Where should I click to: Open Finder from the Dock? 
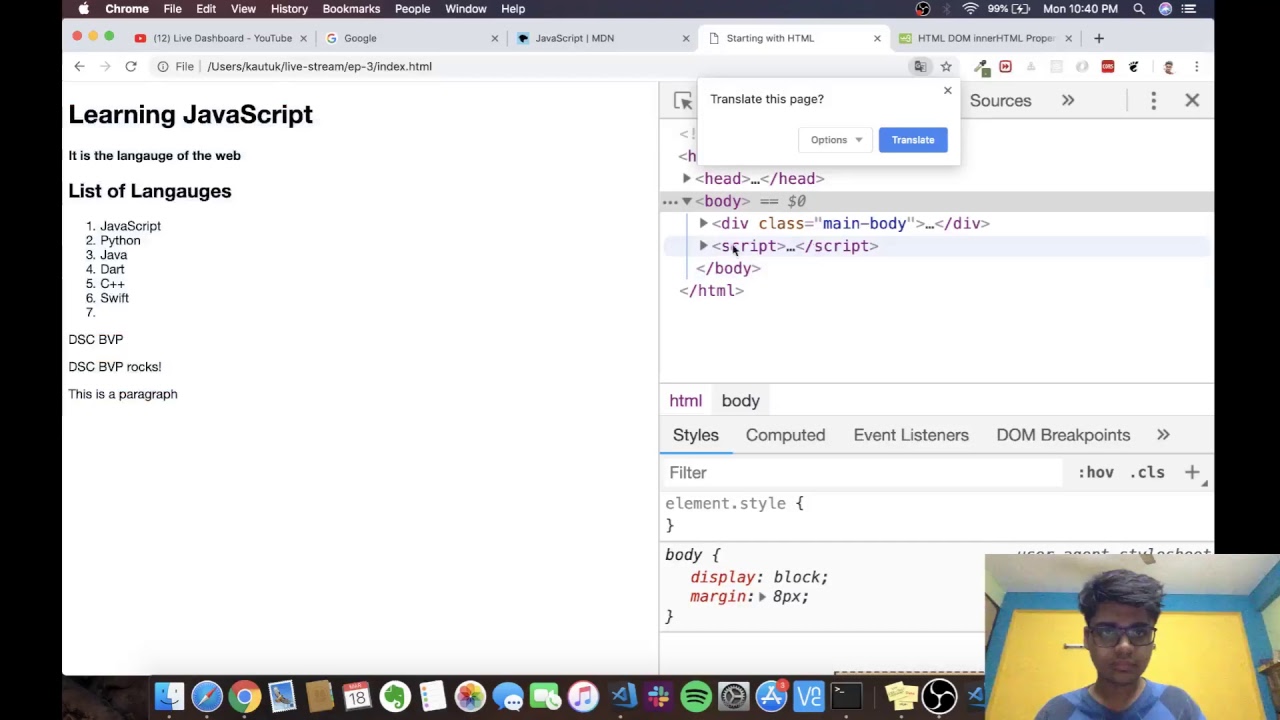[x=170, y=696]
